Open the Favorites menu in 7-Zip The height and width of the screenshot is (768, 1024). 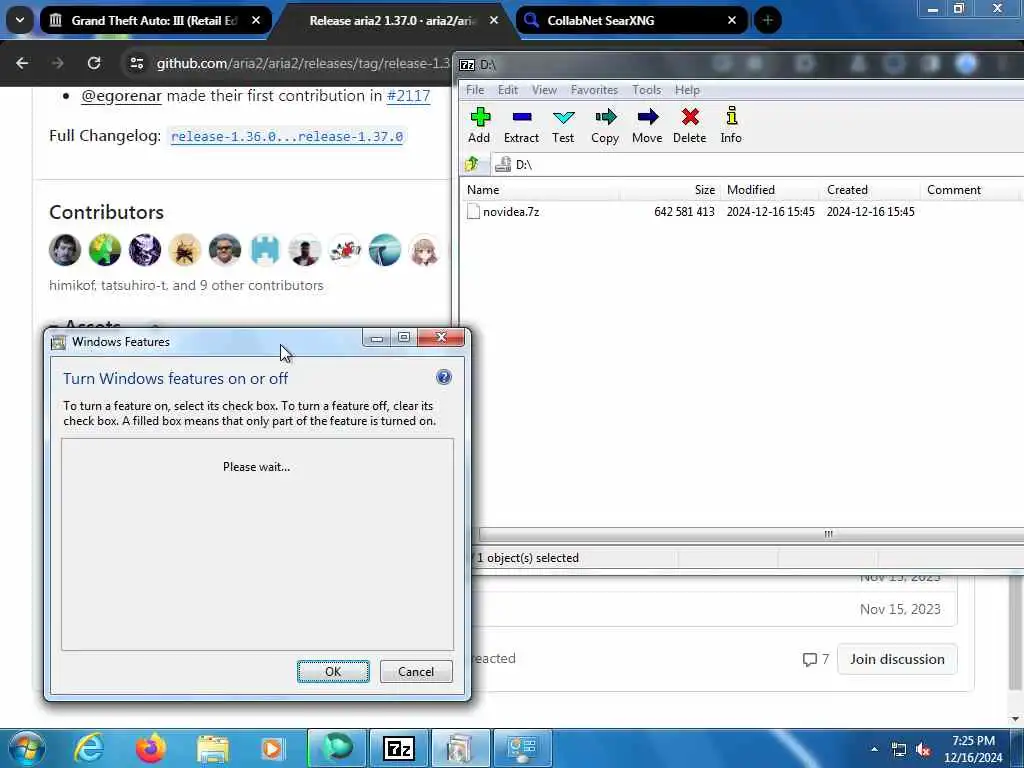point(594,89)
